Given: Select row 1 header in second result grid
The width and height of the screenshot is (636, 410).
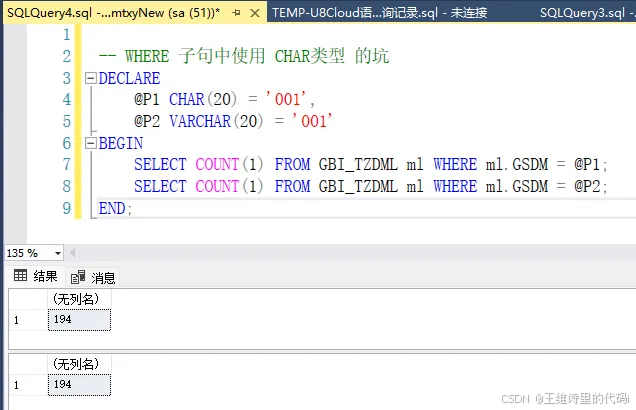Looking at the screenshot, I should (26, 384).
